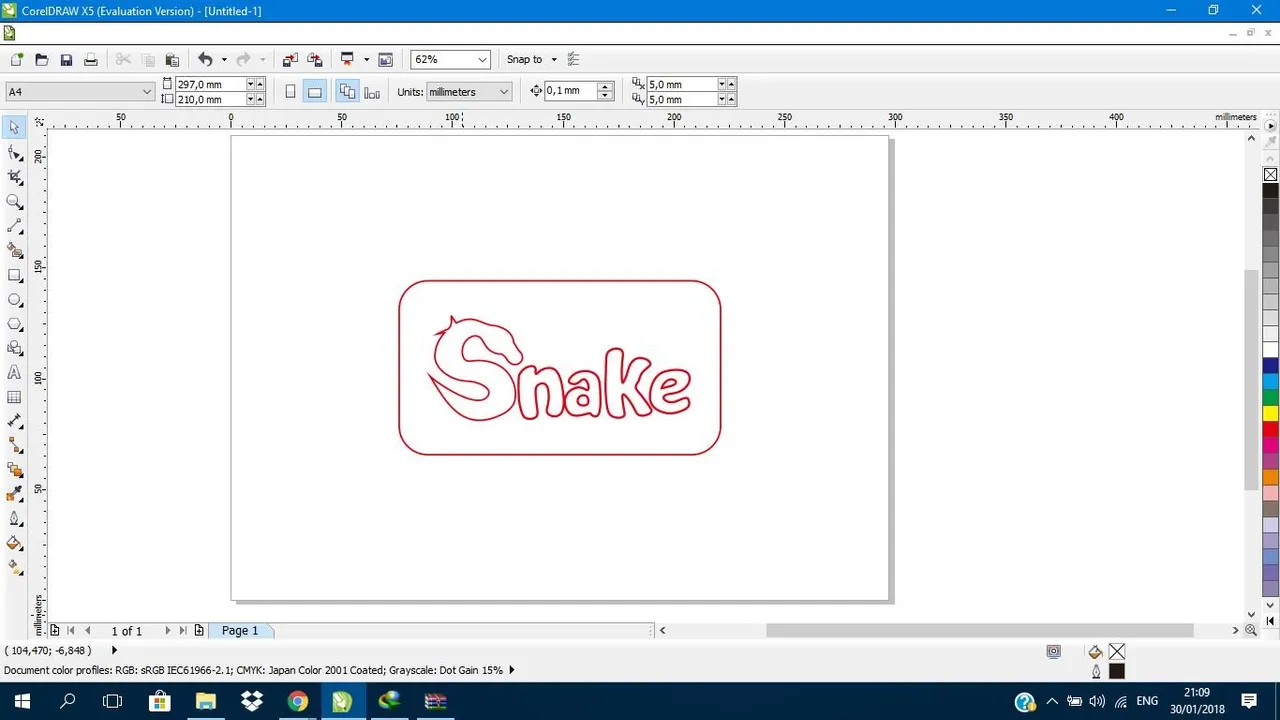This screenshot has width=1280, height=720.
Task: Open Windows Start menu
Action: pyautogui.click(x=22, y=701)
